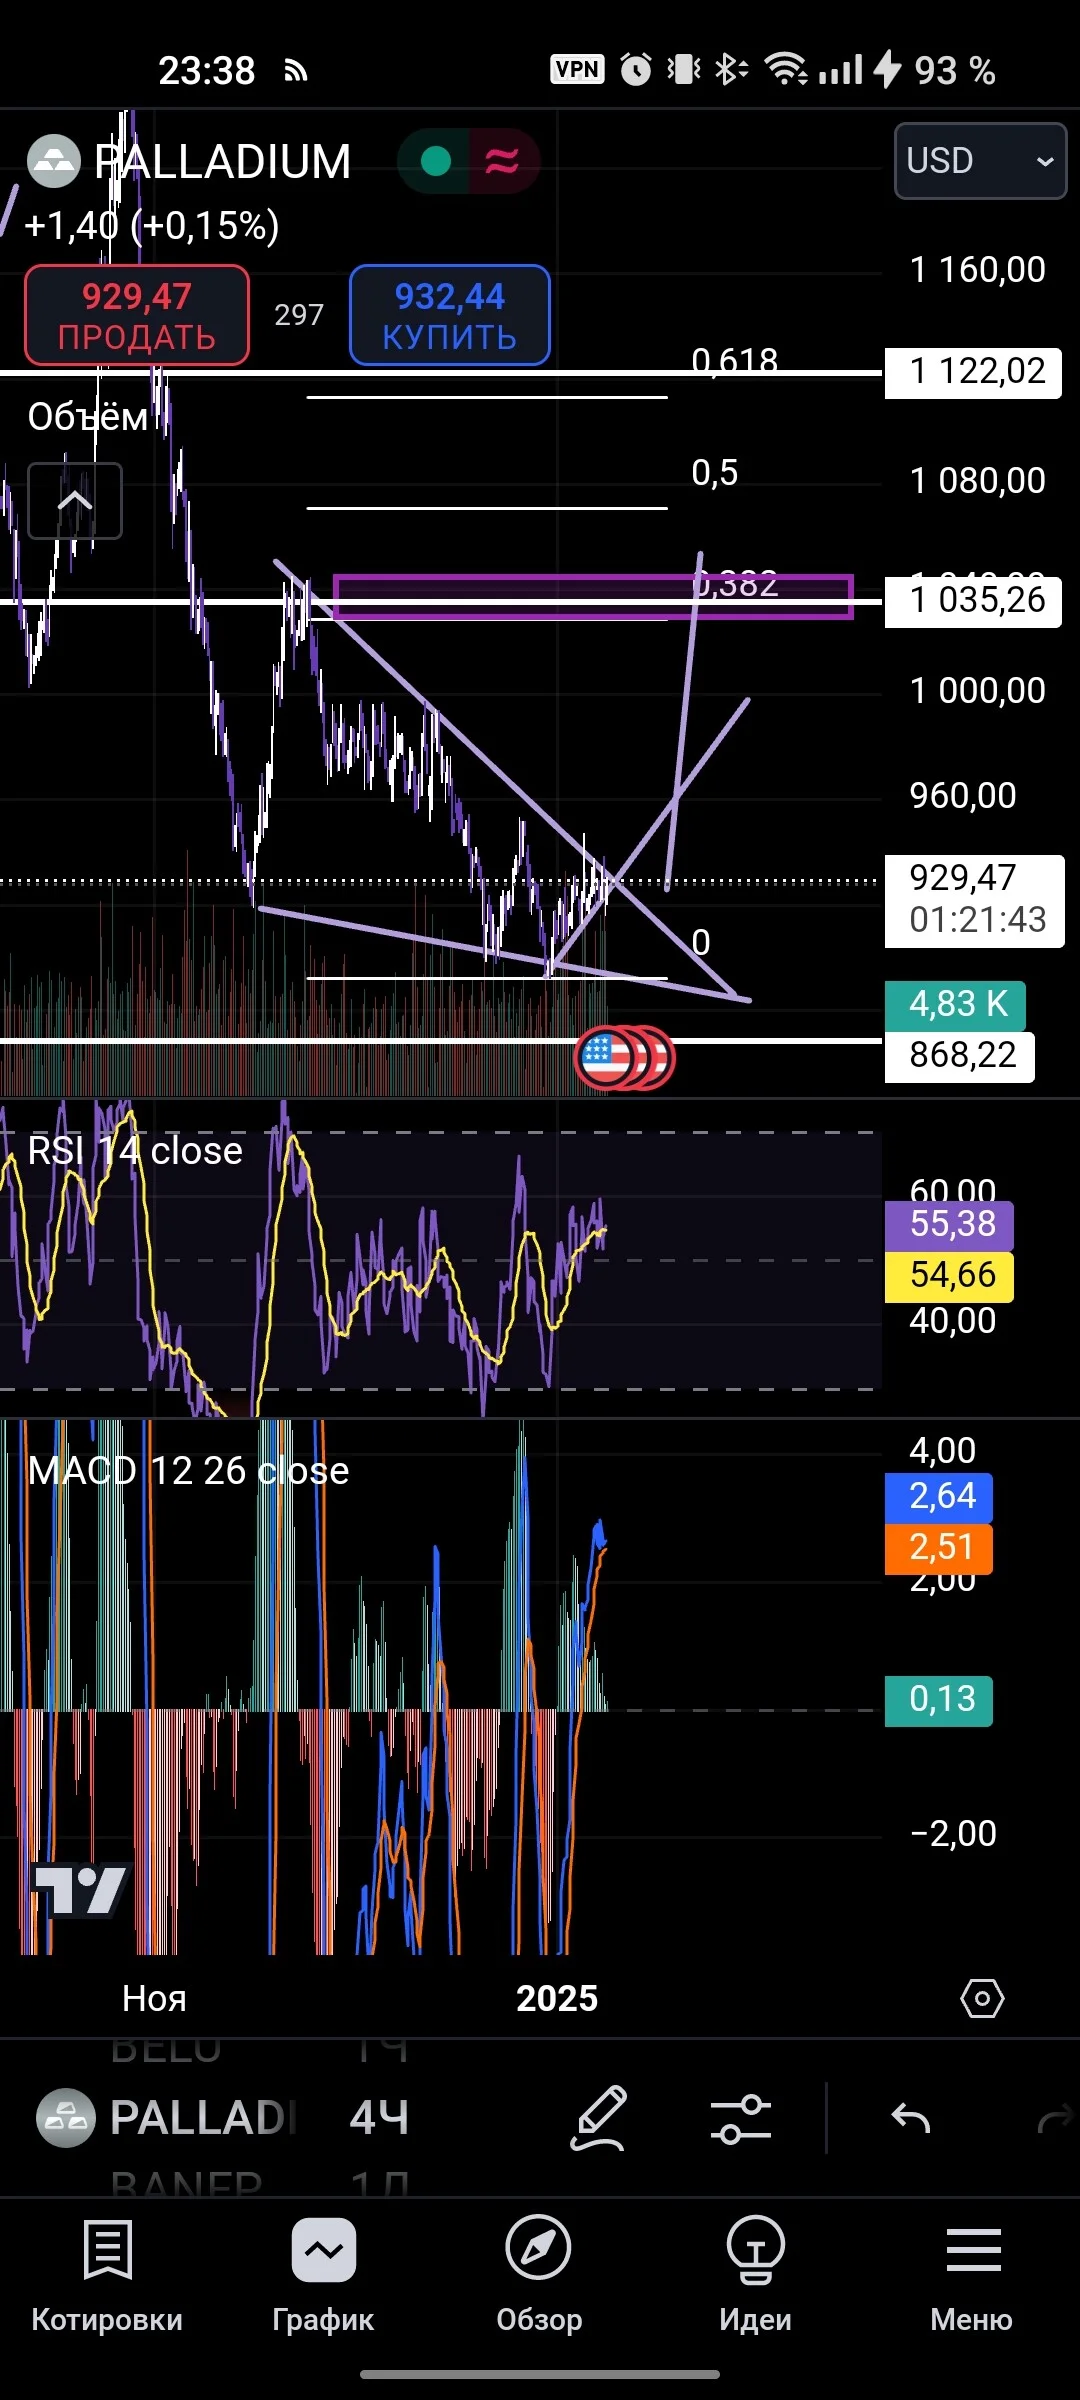Tap the blue MACD value 2,64 label
Image resolution: width=1080 pixels, height=2400 pixels.
click(x=939, y=1497)
